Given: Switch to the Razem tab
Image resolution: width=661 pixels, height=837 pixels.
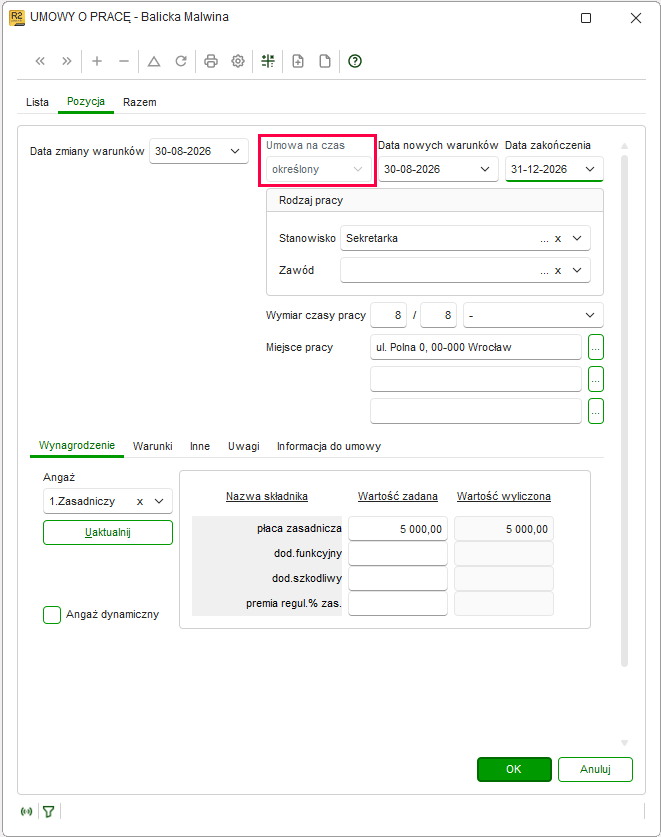Looking at the screenshot, I should [x=140, y=102].
